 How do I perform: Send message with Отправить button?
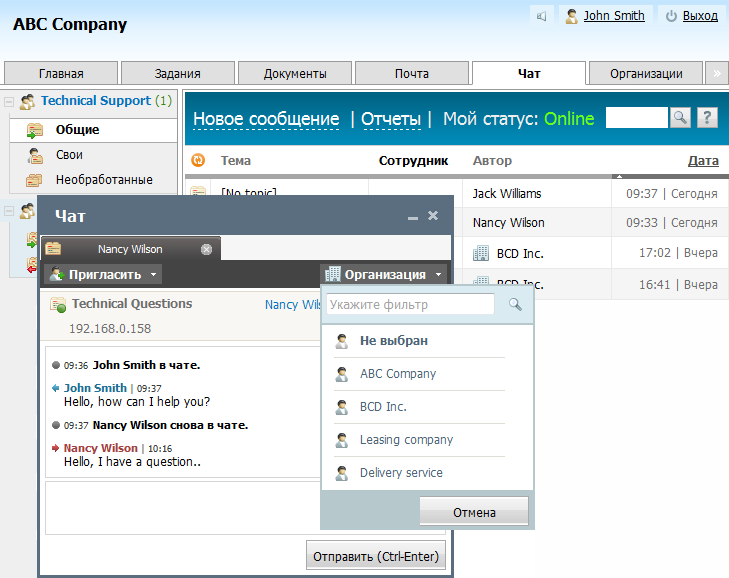[376, 556]
